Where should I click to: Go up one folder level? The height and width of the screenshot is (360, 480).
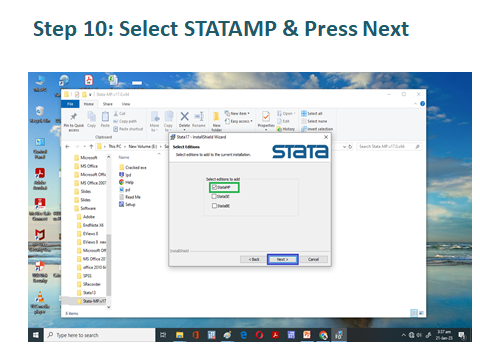click(x=91, y=147)
